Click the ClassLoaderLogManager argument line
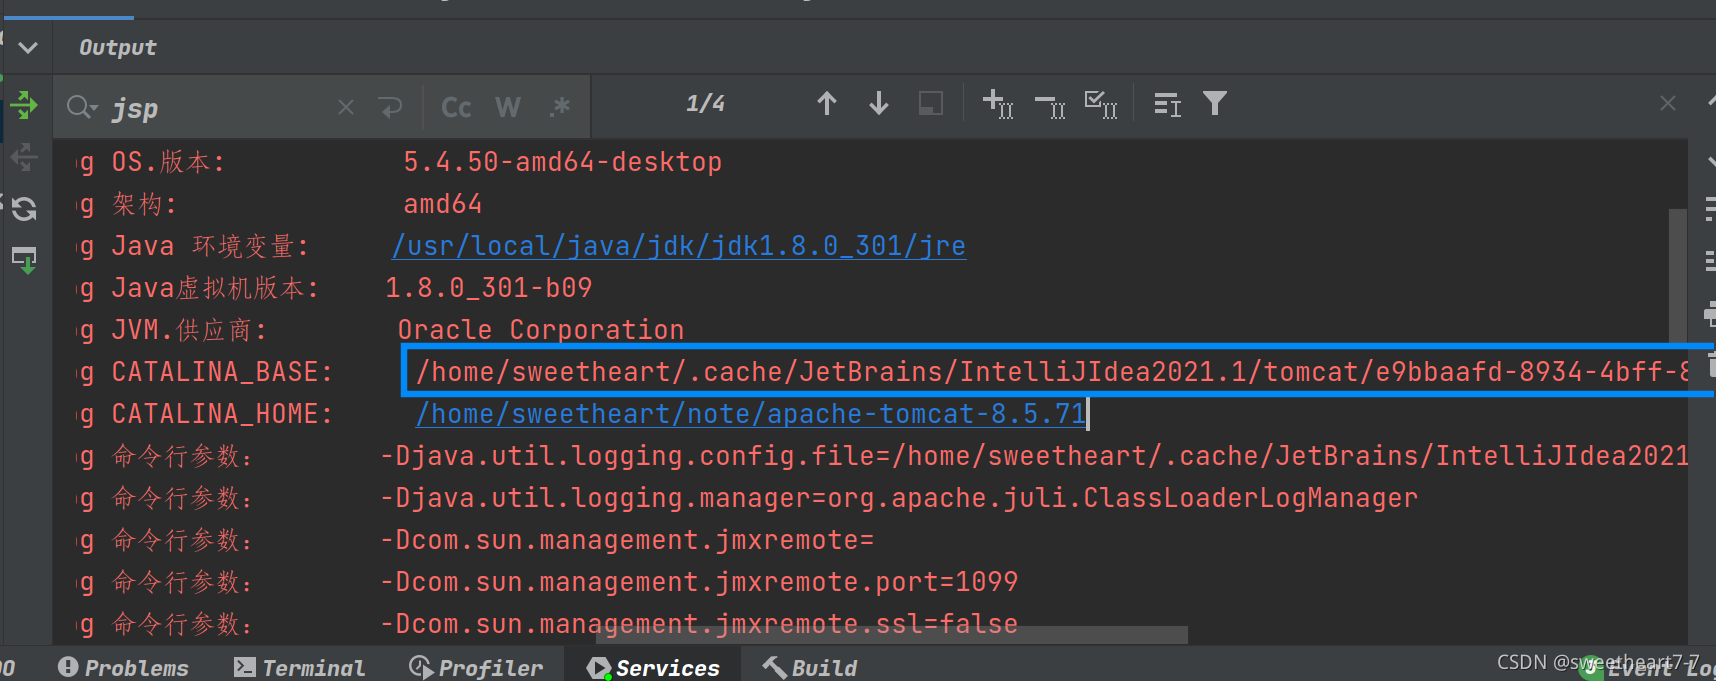Viewport: 1716px width, 681px height. click(x=899, y=498)
